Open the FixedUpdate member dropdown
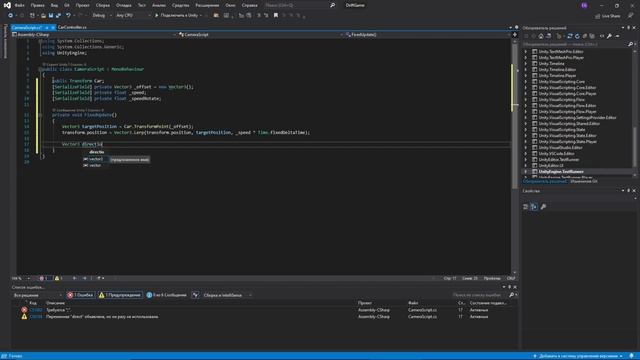Image resolution: width=640 pixels, height=360 pixels. coord(428,35)
